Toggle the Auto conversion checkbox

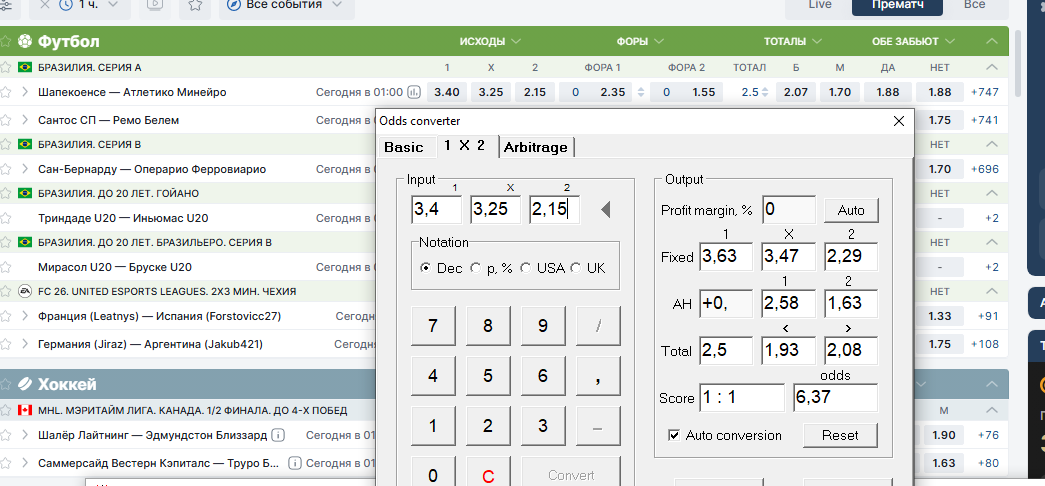click(x=674, y=435)
